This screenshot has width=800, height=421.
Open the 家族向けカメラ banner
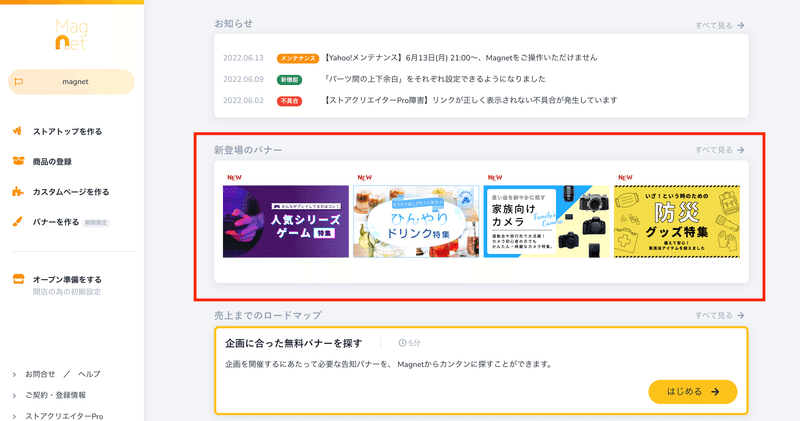pos(546,221)
